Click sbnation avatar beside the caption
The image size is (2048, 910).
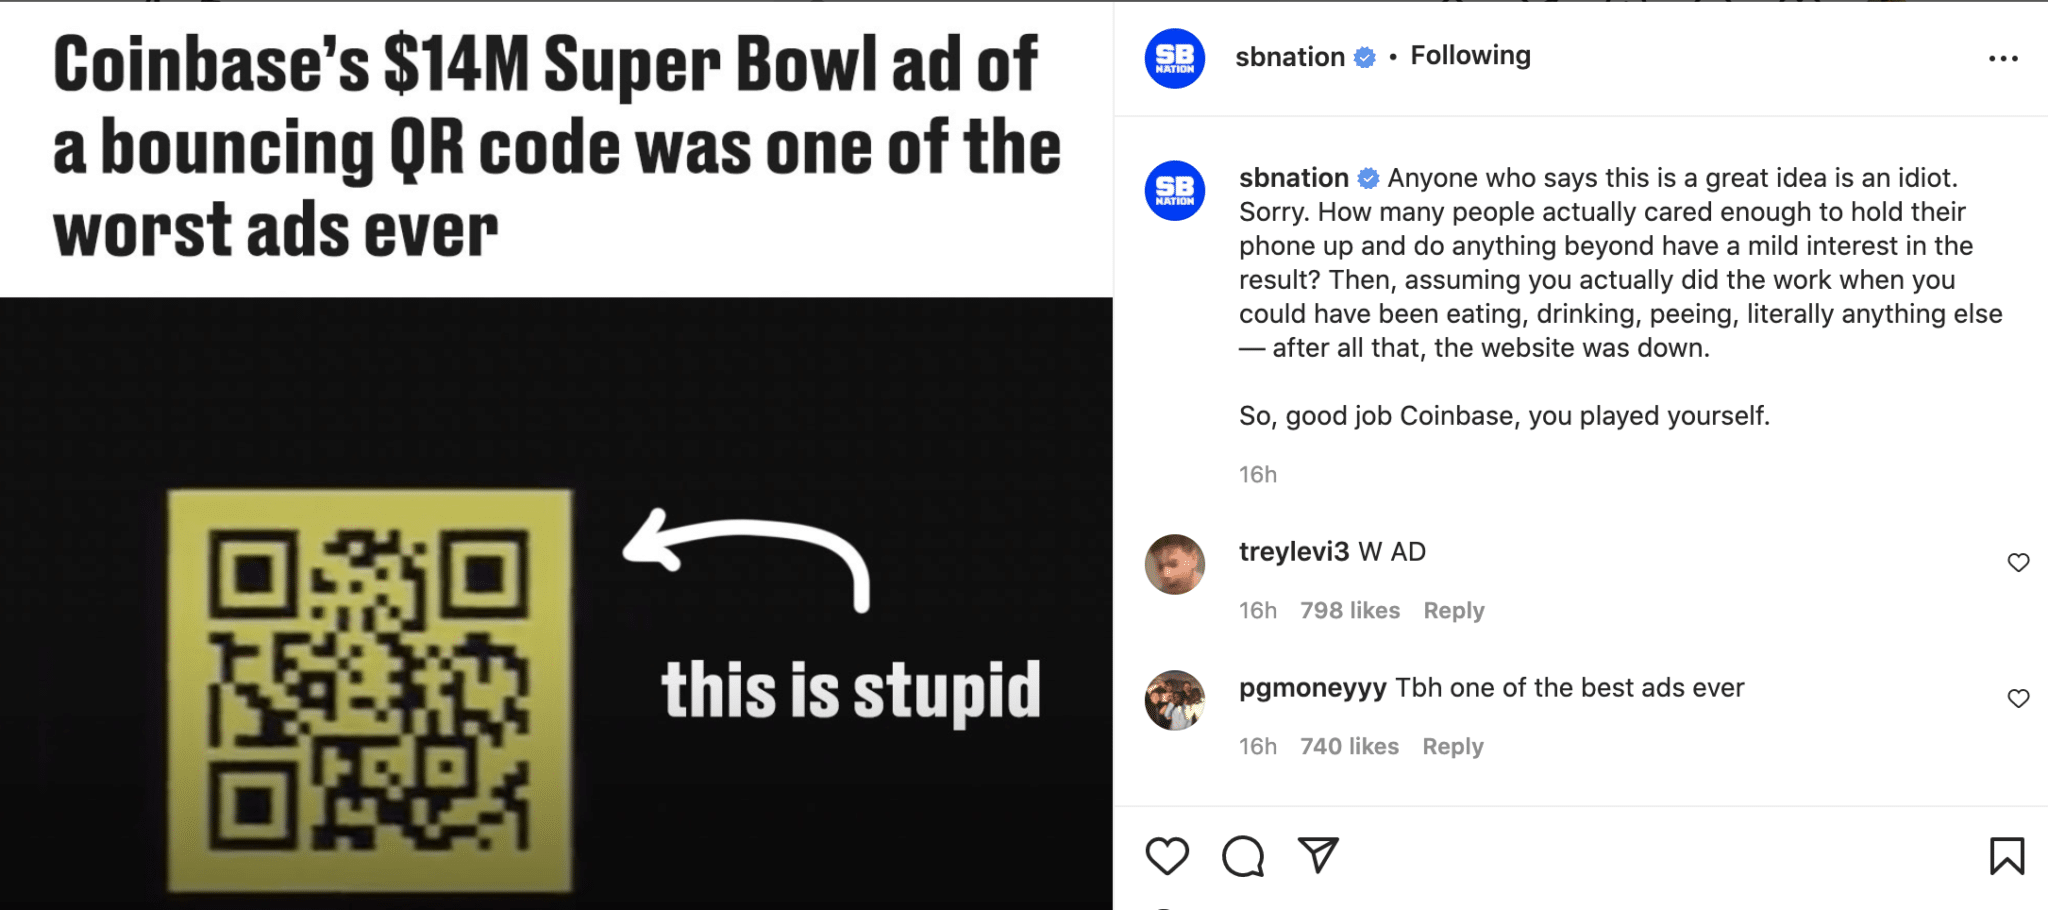[1174, 191]
